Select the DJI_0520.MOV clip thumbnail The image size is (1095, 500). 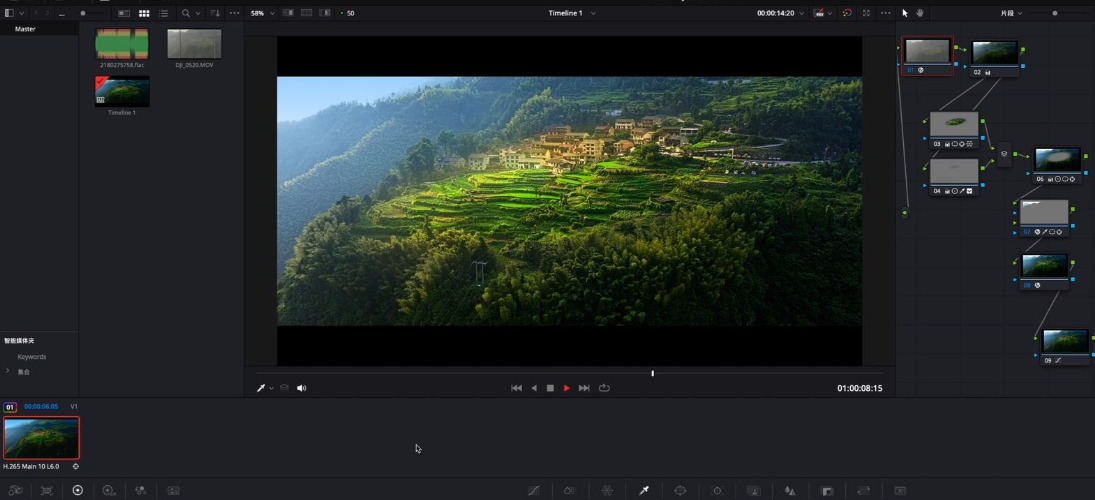[194, 44]
